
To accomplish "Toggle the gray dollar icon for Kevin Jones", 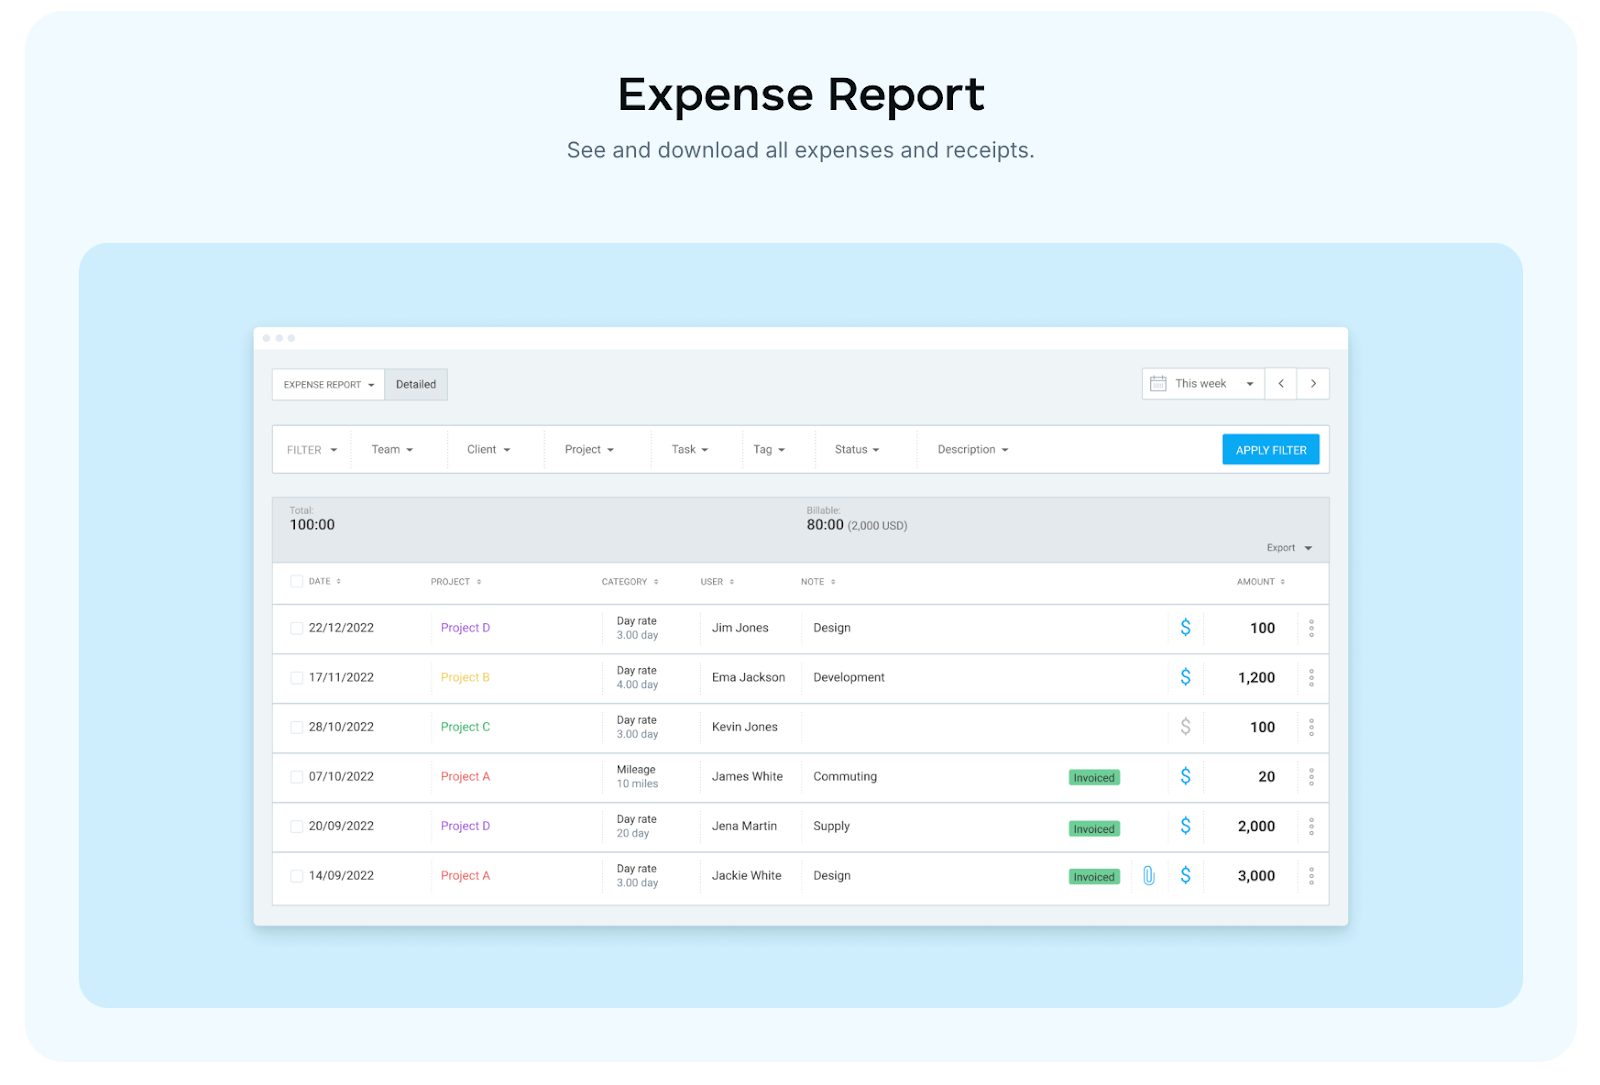I will coord(1185,727).
